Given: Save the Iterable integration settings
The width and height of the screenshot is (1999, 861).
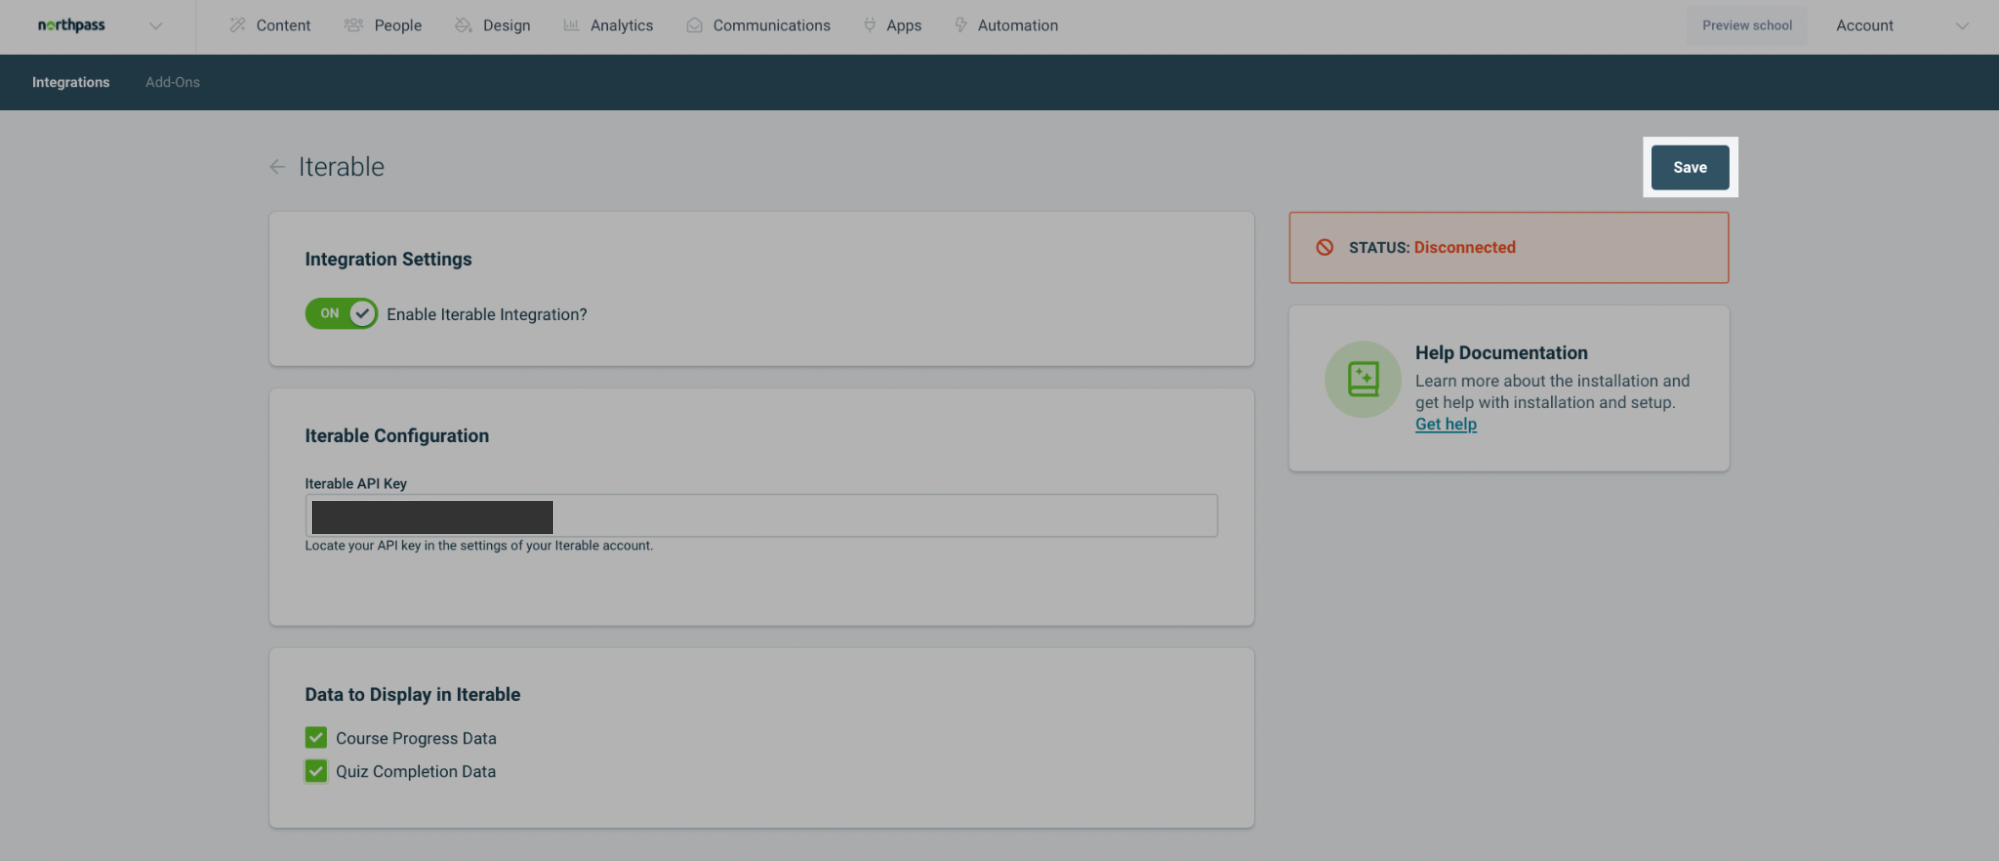Looking at the screenshot, I should click(1690, 167).
